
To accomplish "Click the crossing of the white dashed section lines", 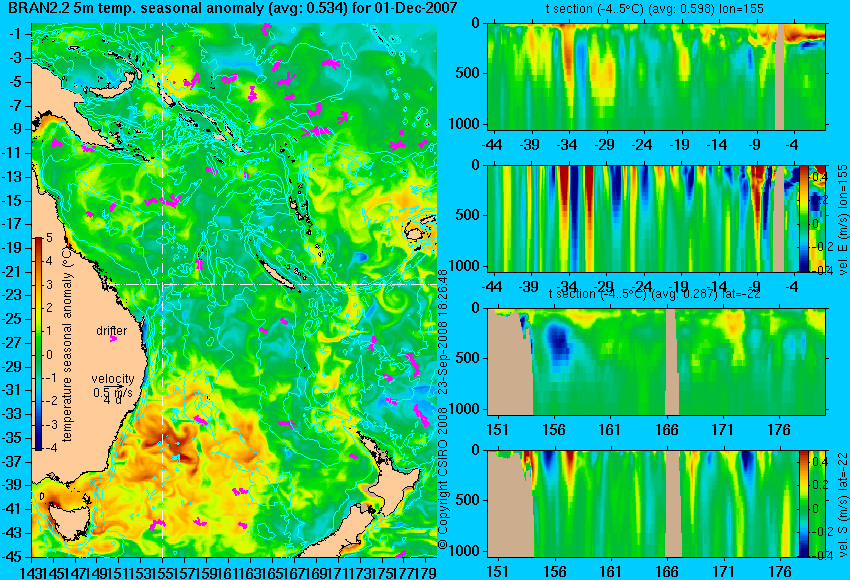I will [163, 284].
